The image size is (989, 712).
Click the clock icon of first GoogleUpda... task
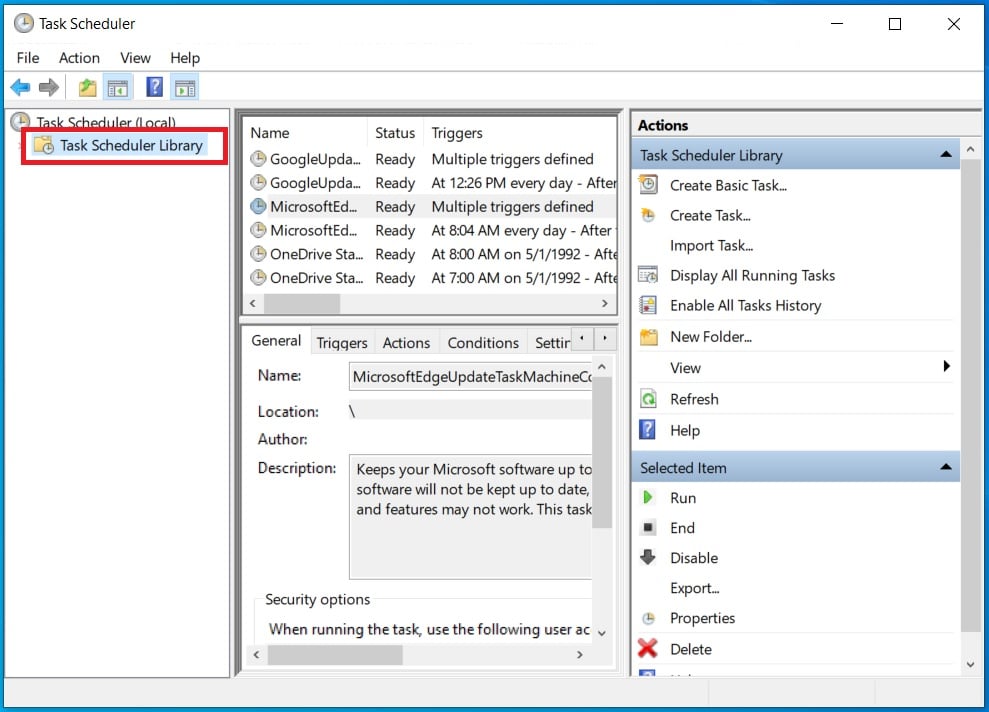[x=258, y=158]
